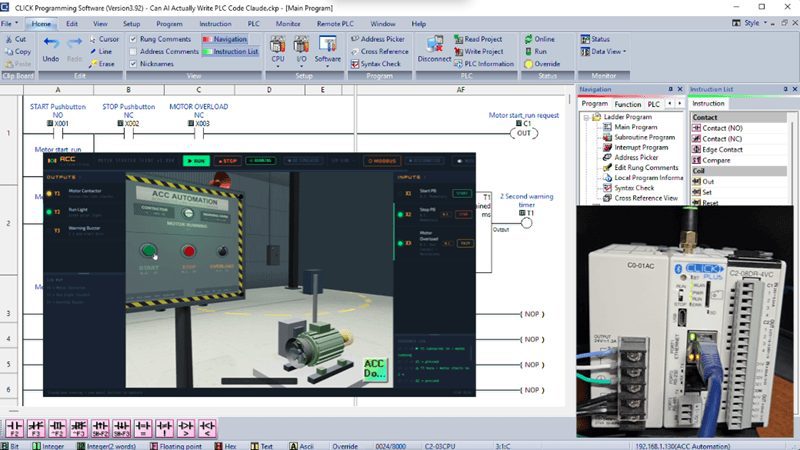Click STOP in the ACC simulator top bar
Image resolution: width=800 pixels, height=450 pixels.
pyautogui.click(x=228, y=161)
